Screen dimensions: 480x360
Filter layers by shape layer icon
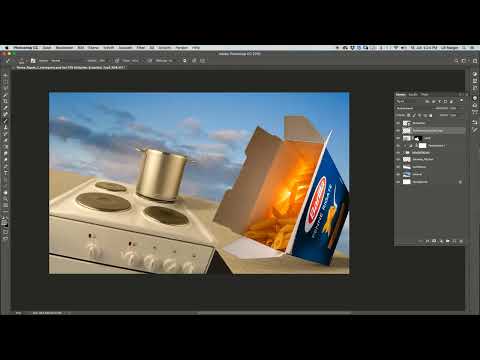click(445, 102)
